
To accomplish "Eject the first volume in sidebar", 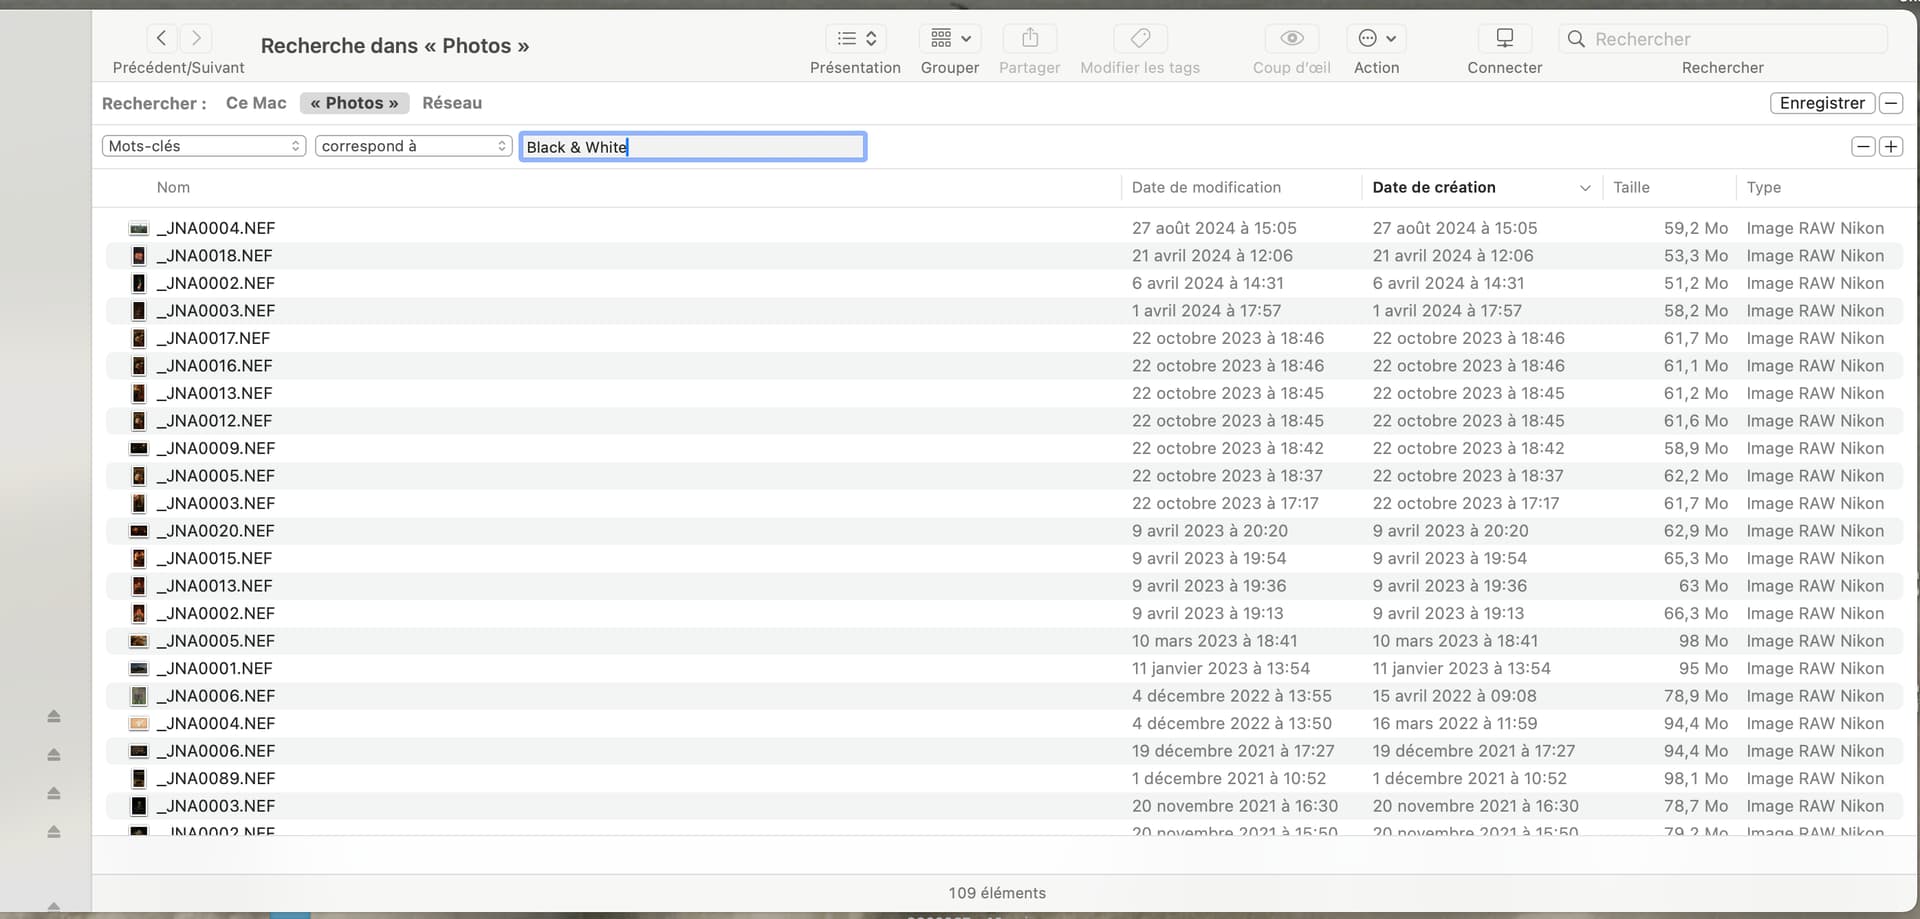I will point(54,716).
